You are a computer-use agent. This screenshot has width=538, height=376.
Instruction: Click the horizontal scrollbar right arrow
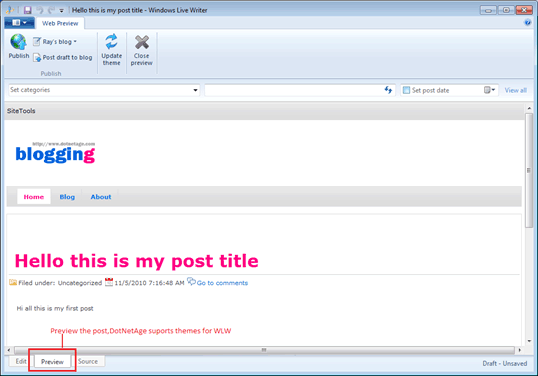coord(519,350)
